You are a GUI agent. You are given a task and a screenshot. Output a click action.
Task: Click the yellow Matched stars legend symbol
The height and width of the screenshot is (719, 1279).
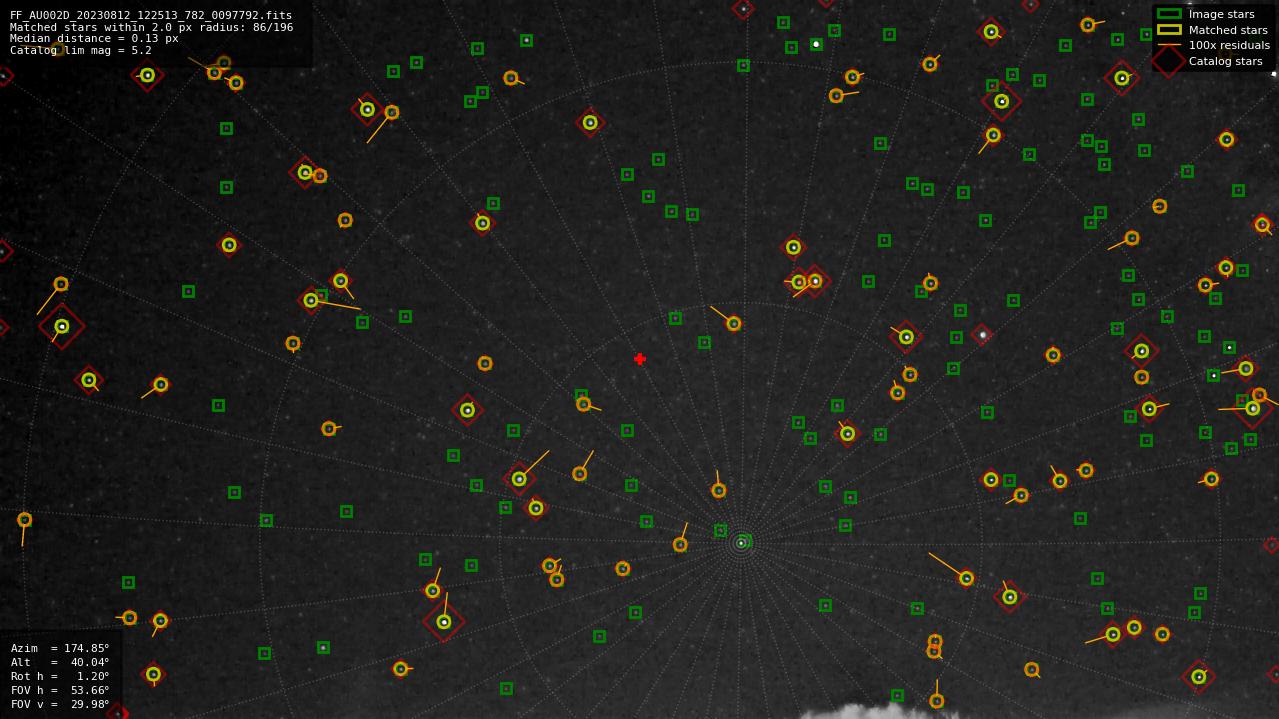point(1169,30)
